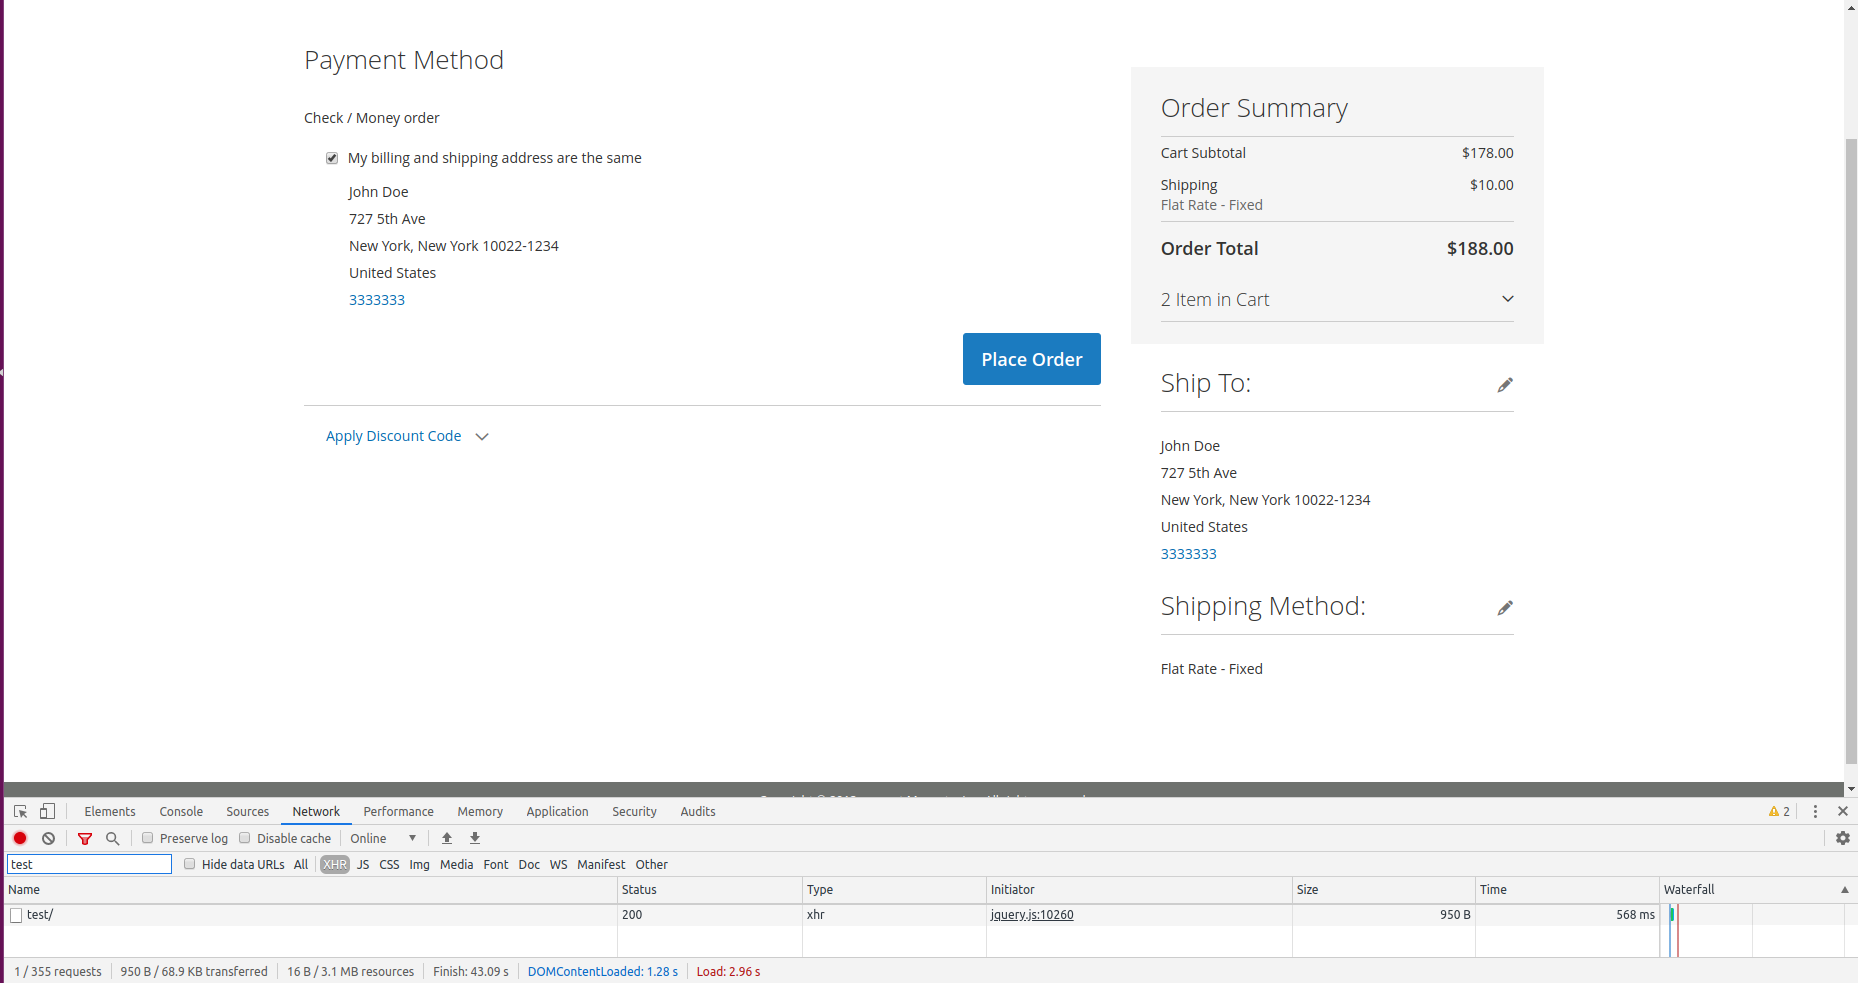Filter requests by Img
This screenshot has width=1858, height=983.
(419, 864)
